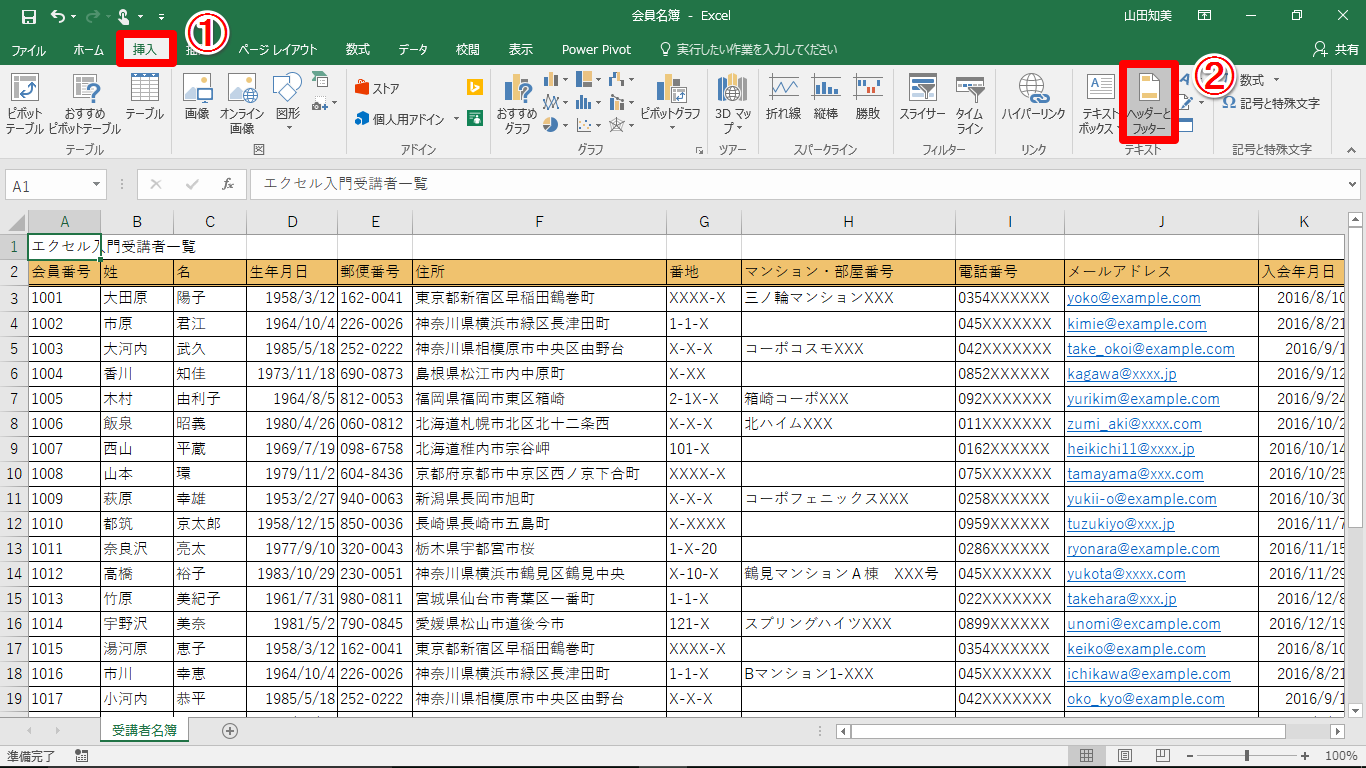The image size is (1366, 768).
Task: Switch to the Power Pivot tab
Action: pyautogui.click(x=595, y=49)
